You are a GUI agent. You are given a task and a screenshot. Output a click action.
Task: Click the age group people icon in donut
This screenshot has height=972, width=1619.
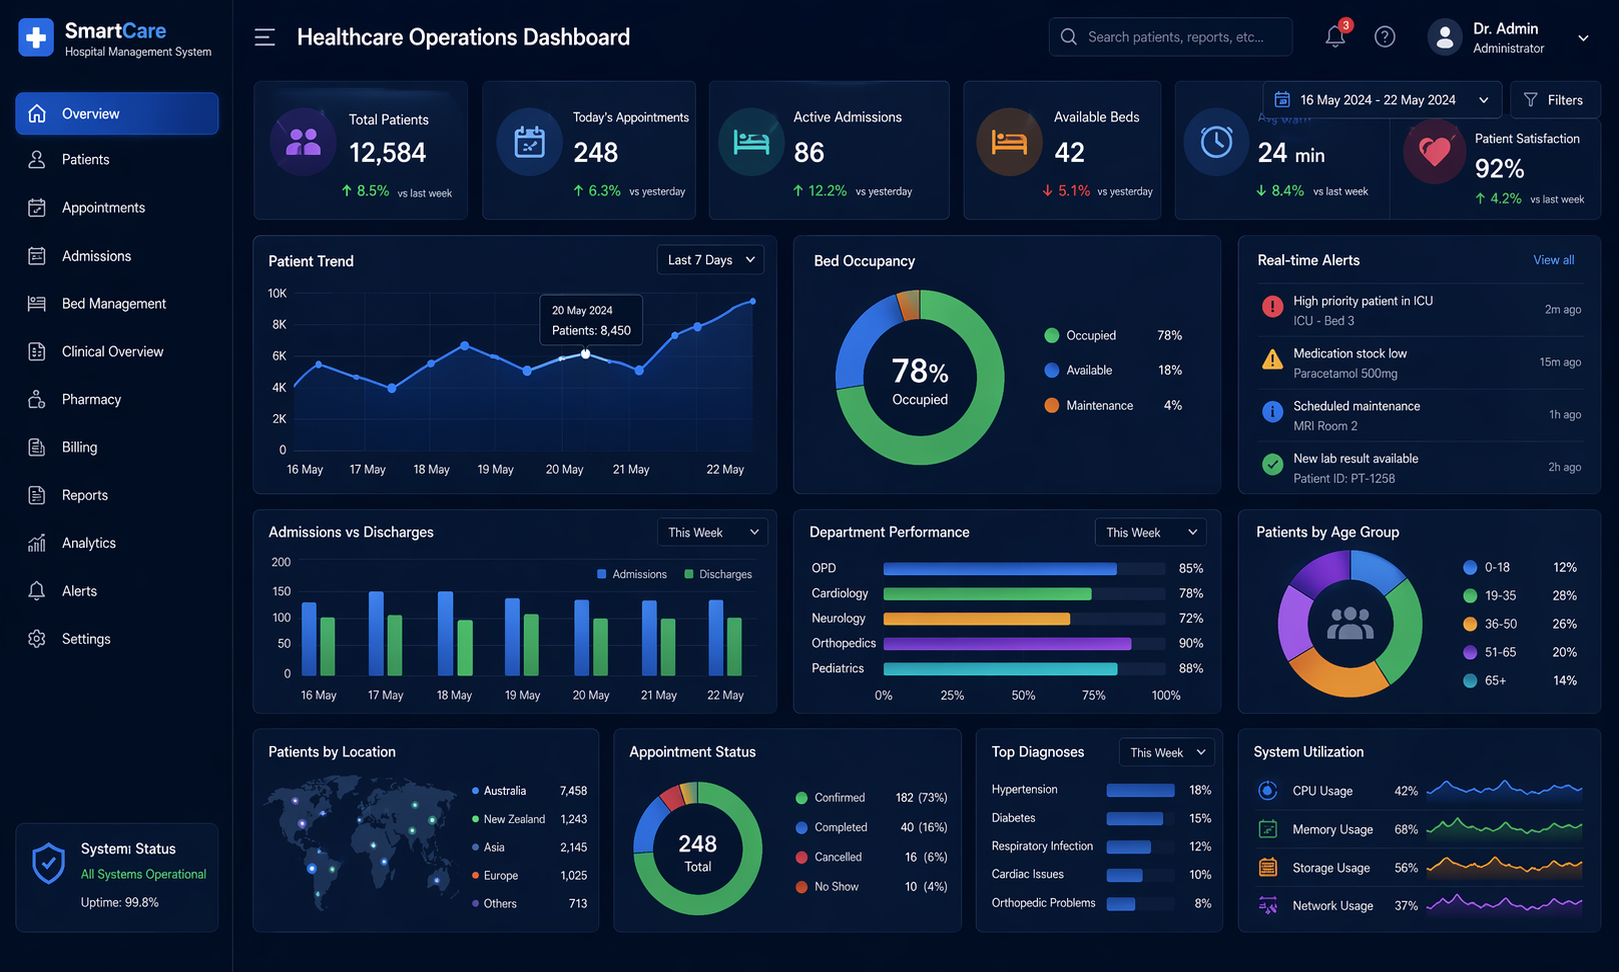click(x=1350, y=623)
